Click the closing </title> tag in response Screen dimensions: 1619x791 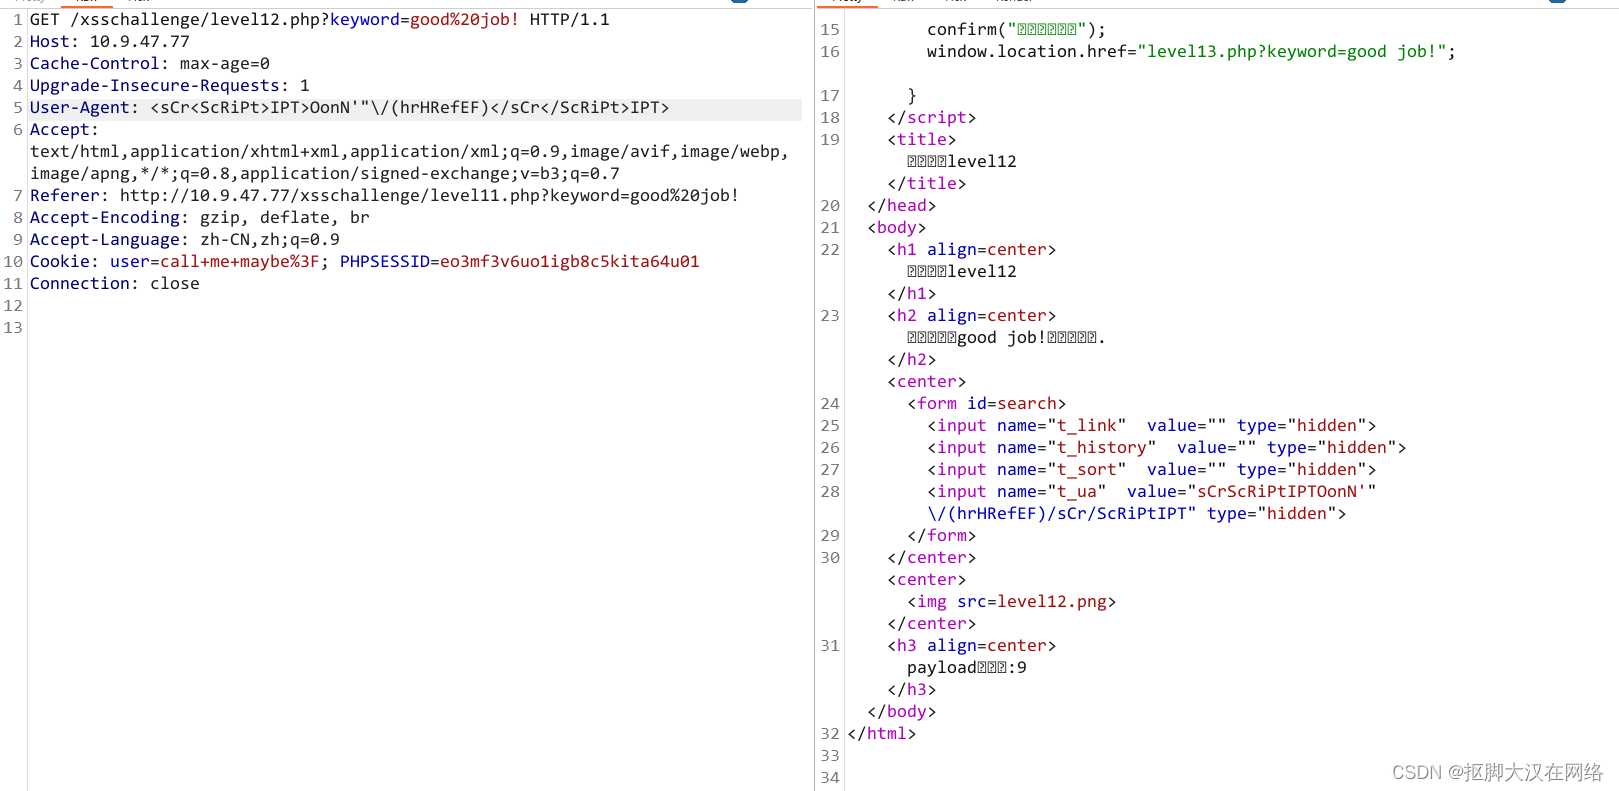click(x=926, y=184)
